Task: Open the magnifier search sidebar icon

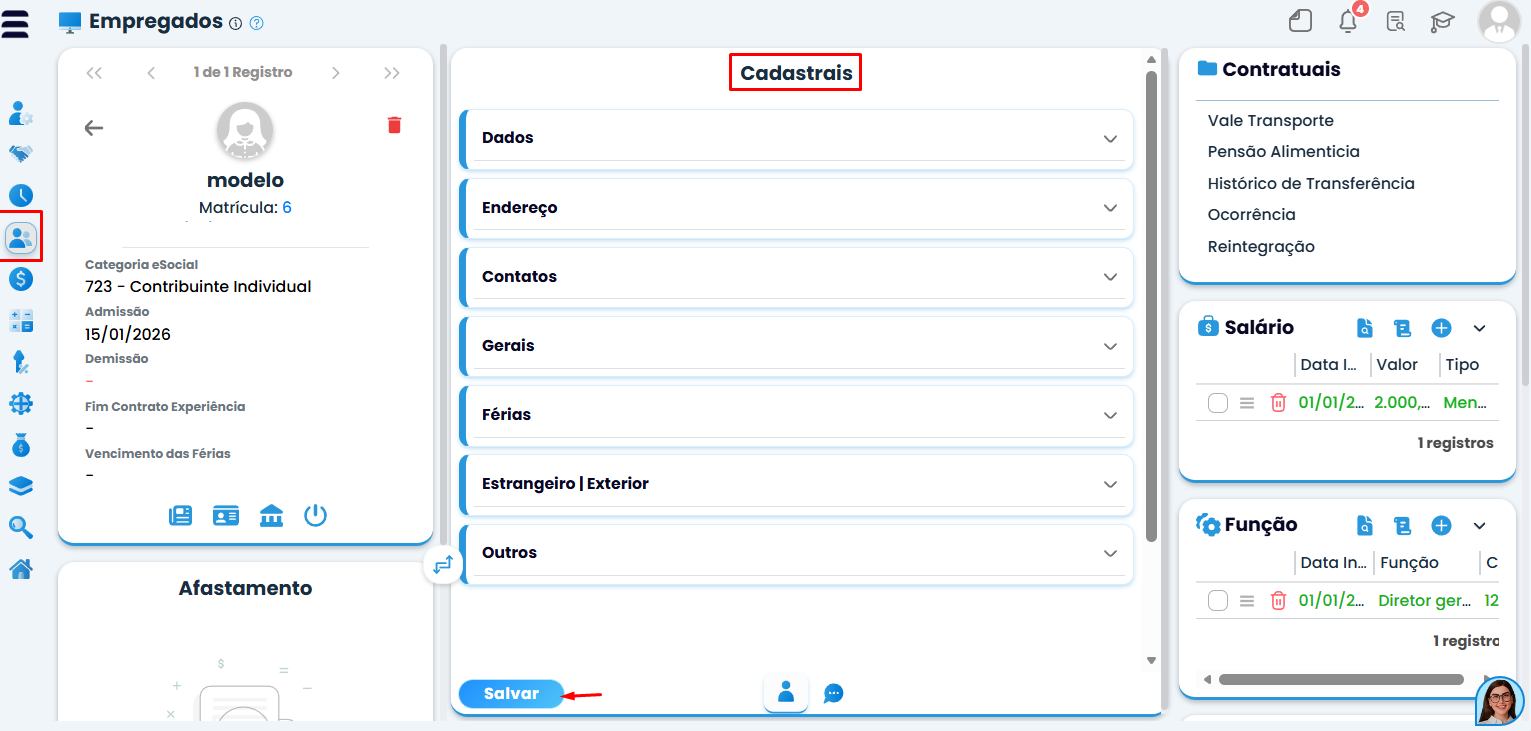Action: point(21,527)
